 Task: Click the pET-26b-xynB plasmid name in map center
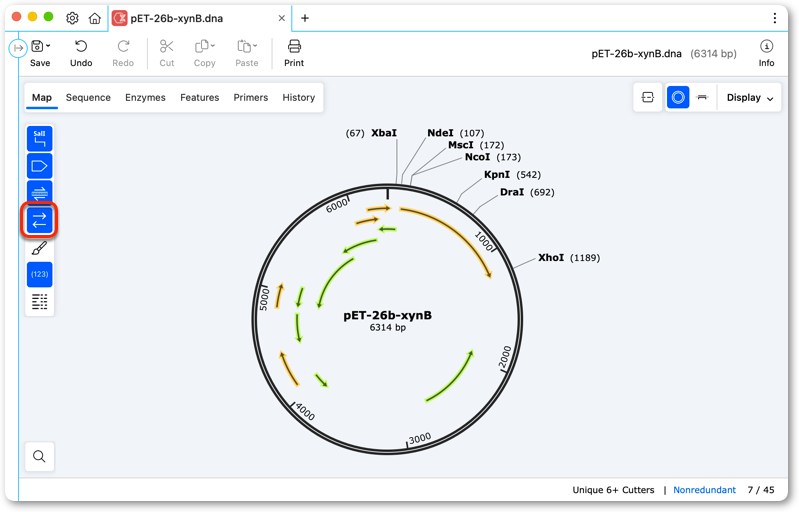pos(387,315)
